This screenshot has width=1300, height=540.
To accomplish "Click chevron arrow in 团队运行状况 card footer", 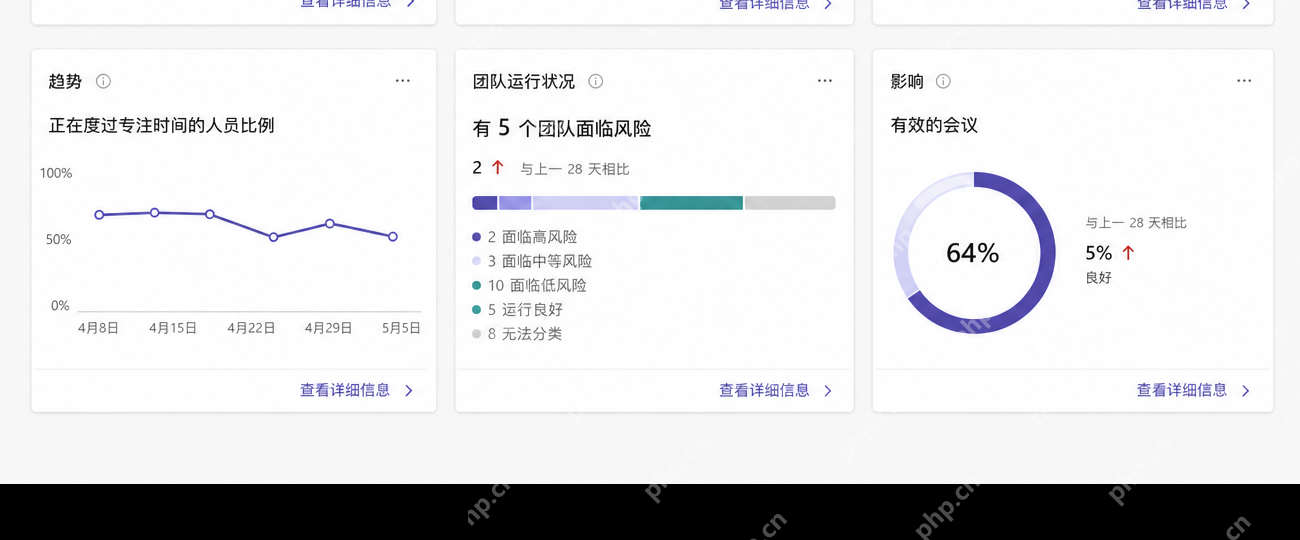I will pyautogui.click(x=828, y=391).
